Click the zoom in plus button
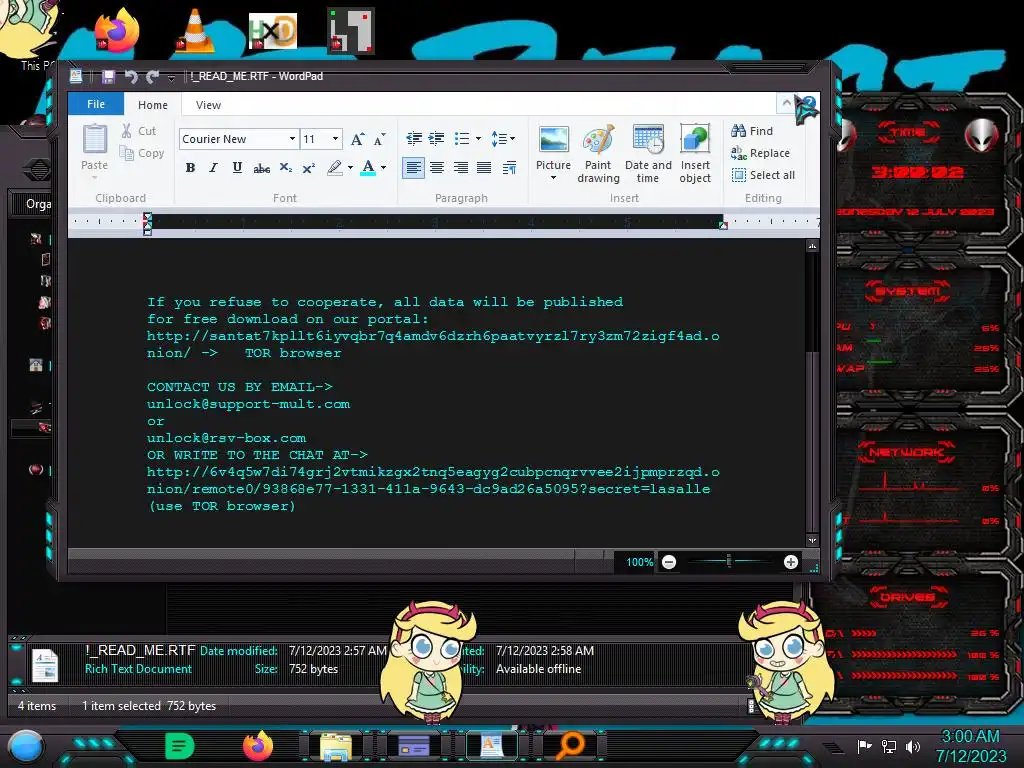The height and width of the screenshot is (768, 1024). [791, 562]
